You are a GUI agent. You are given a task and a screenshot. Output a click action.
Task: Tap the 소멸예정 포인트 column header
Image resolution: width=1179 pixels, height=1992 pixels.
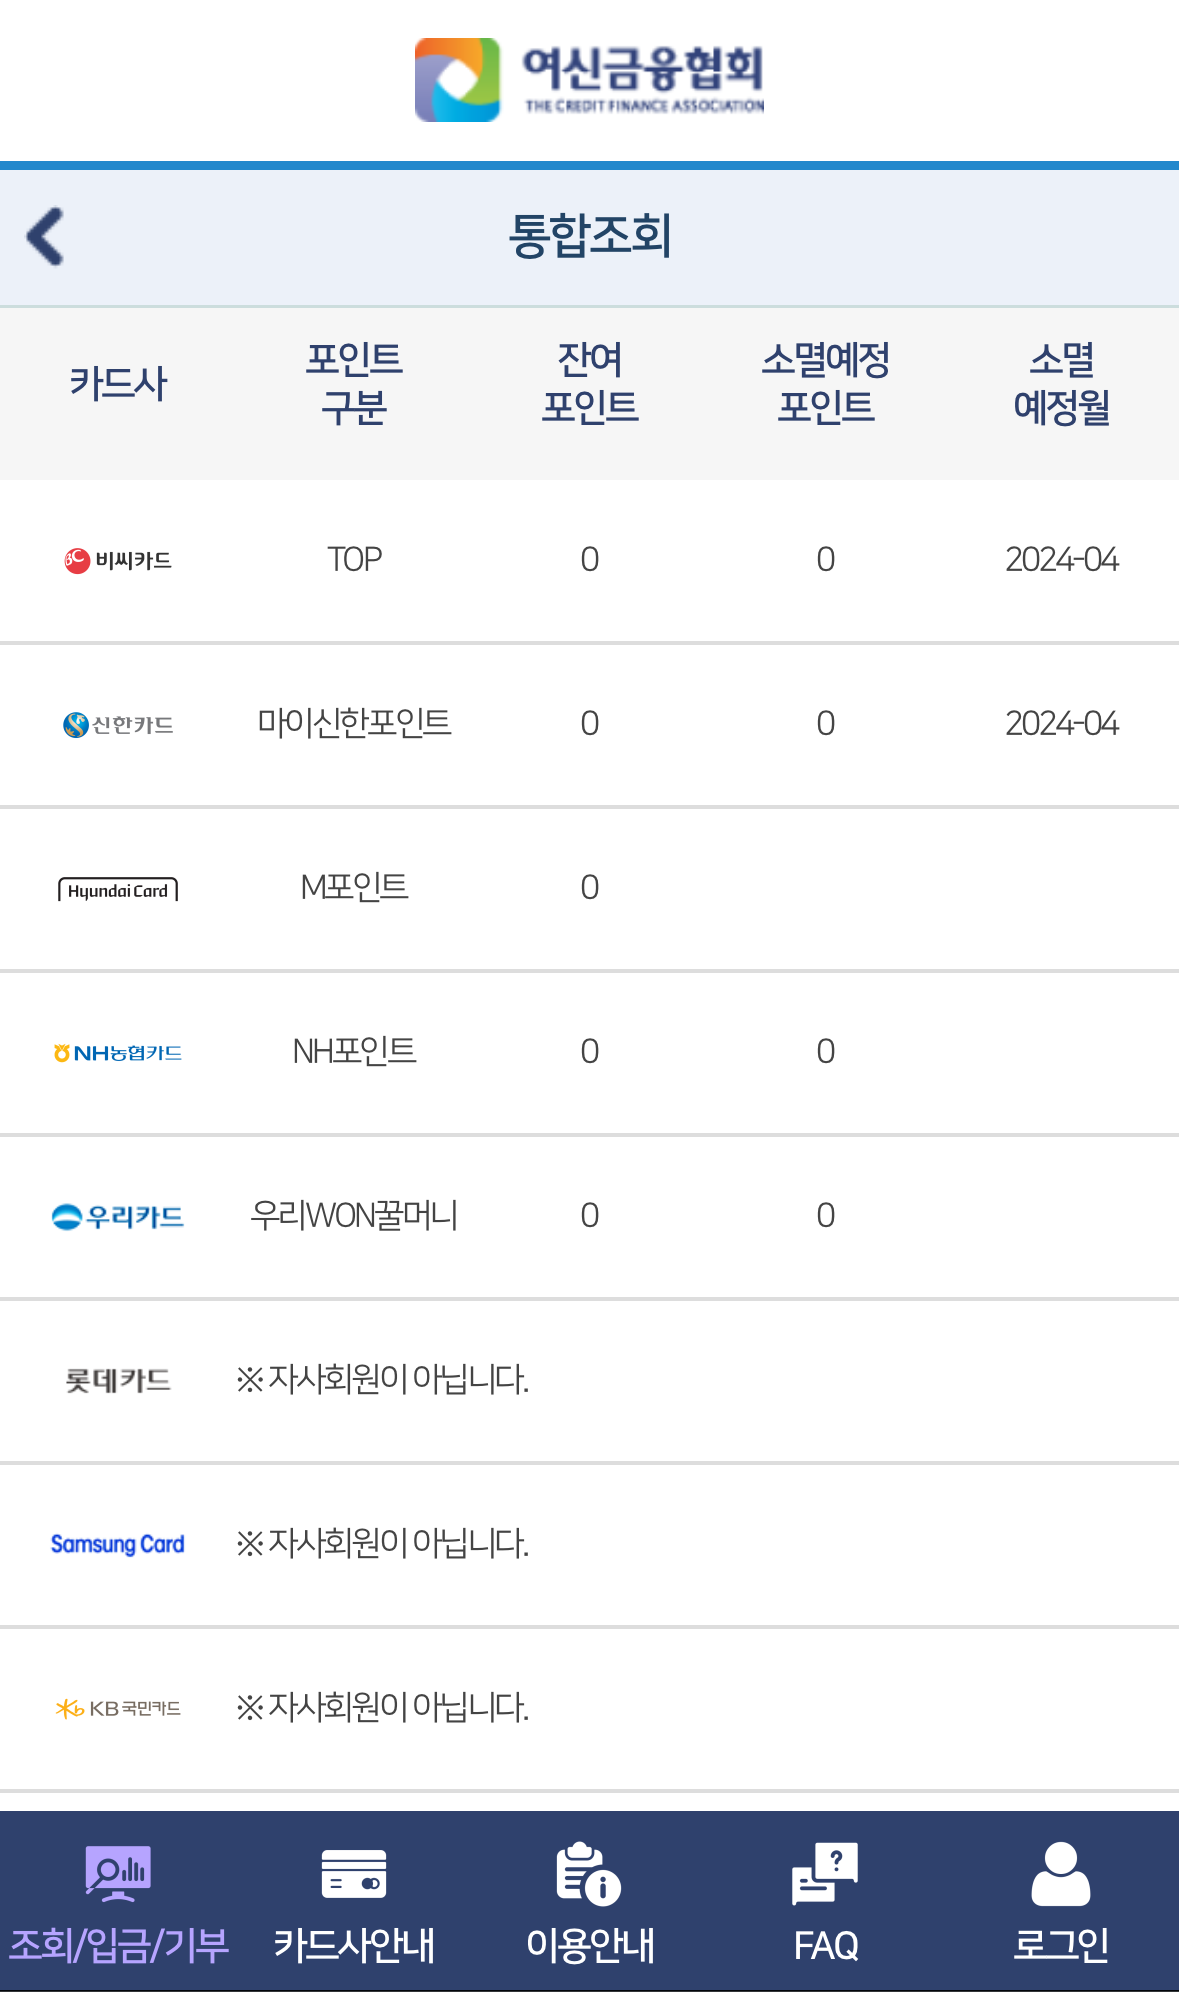[826, 383]
